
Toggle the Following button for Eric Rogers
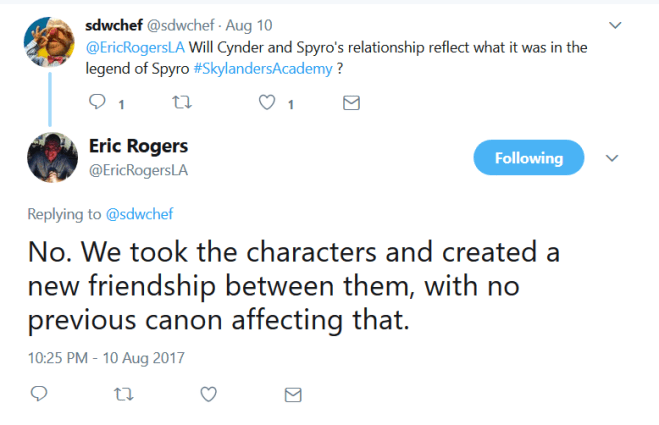click(x=528, y=158)
